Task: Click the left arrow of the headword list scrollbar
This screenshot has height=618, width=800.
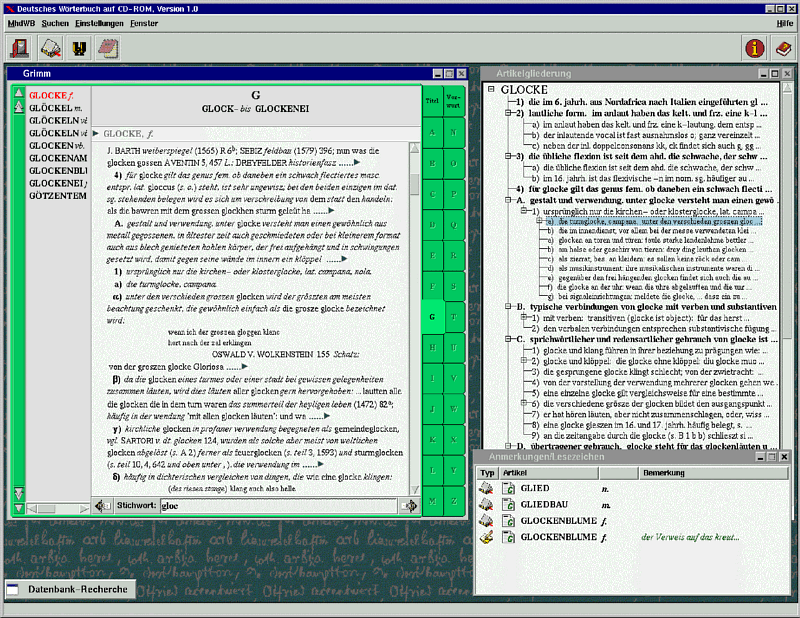Action: pyautogui.click(x=32, y=508)
